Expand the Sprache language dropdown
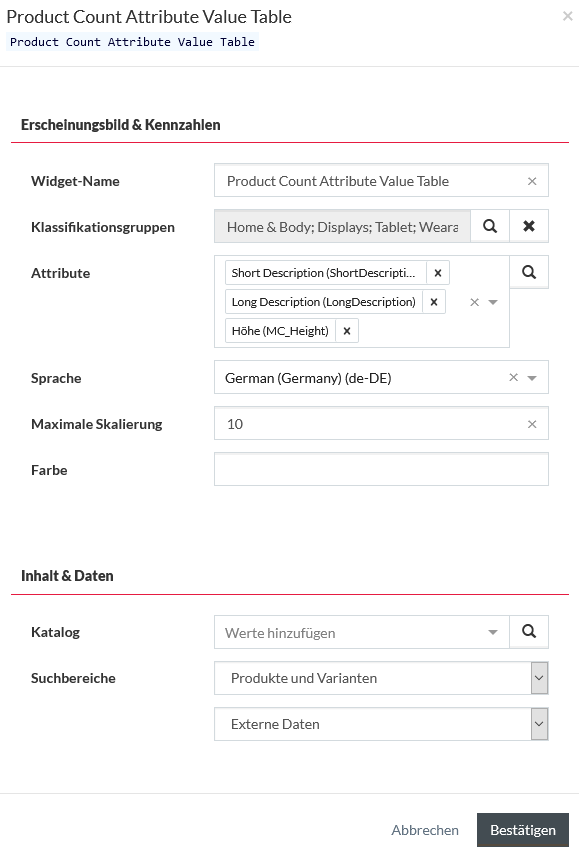Viewport: 579px width, 851px height. [x=532, y=378]
